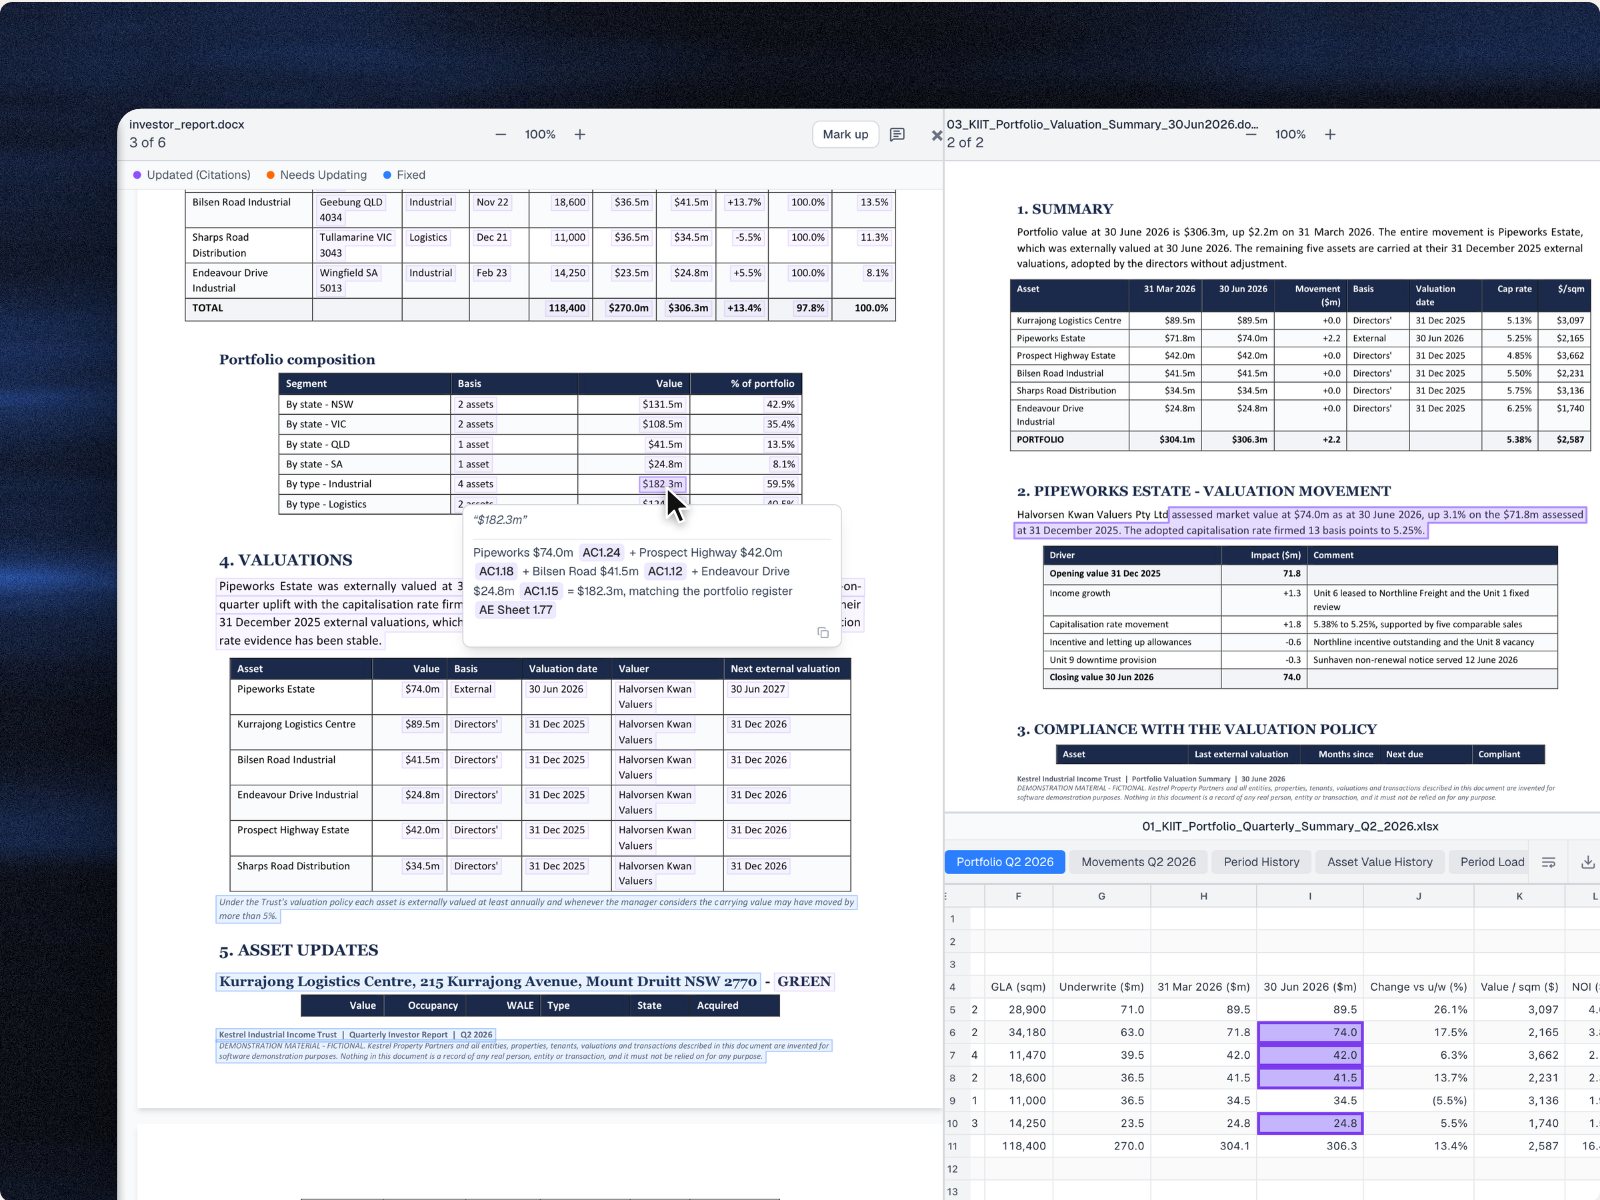Switch to the Period Load sheet tab

pos(1491,862)
